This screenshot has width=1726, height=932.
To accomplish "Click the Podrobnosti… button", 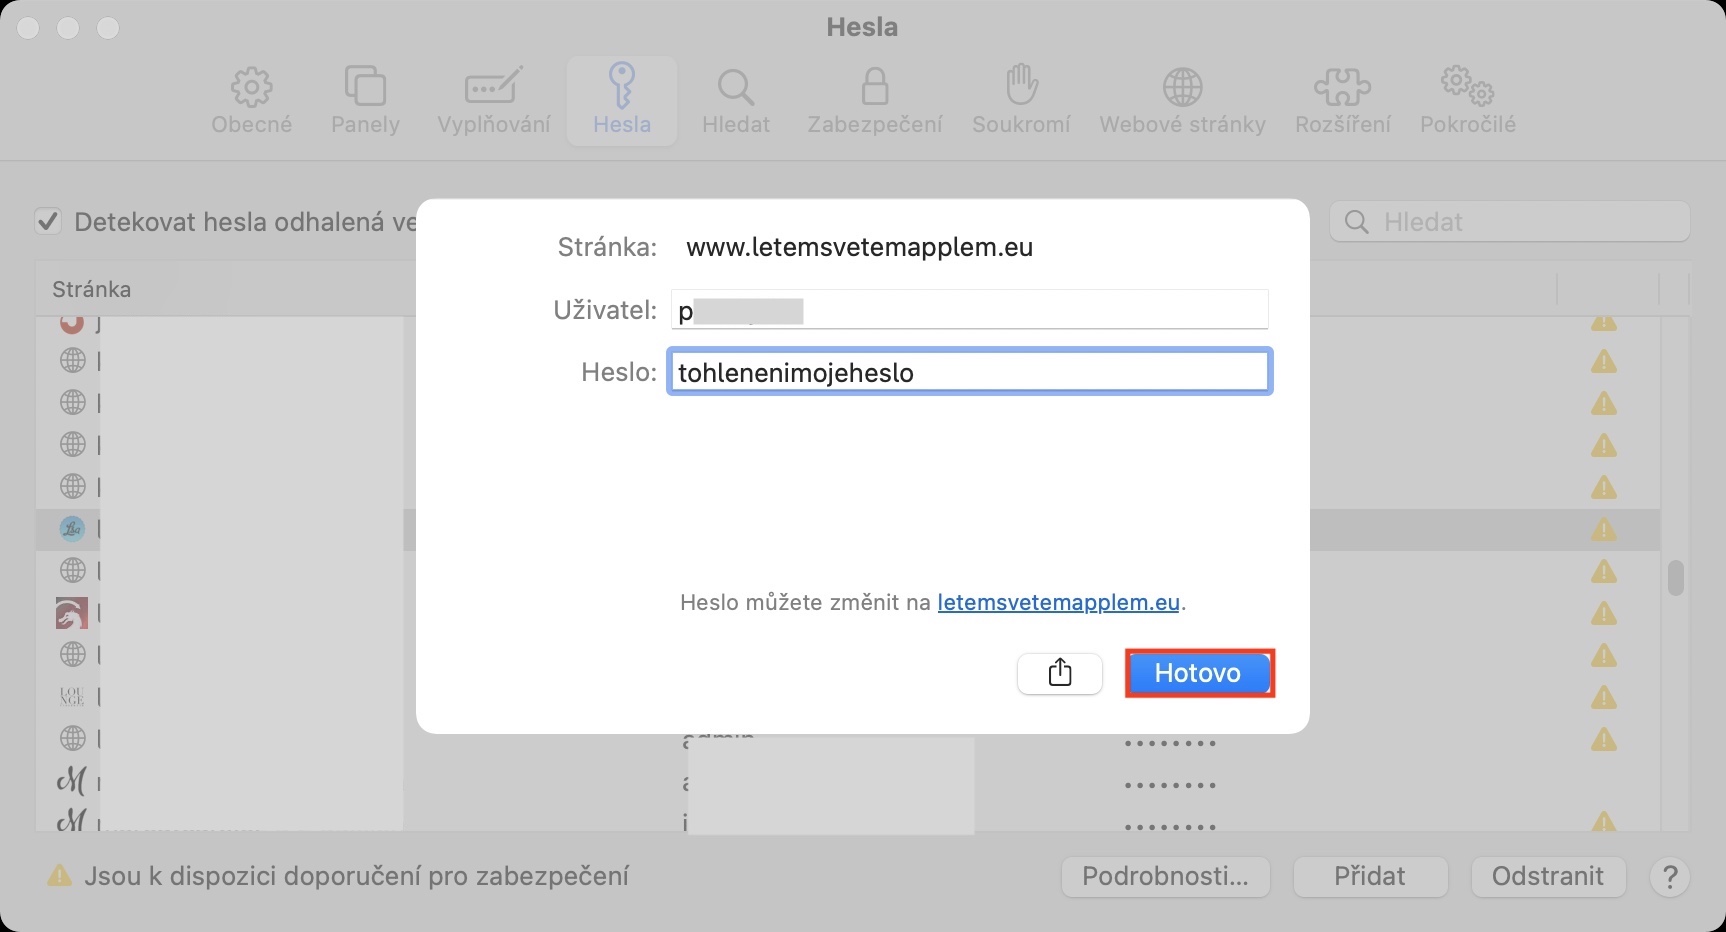I will coord(1165,877).
